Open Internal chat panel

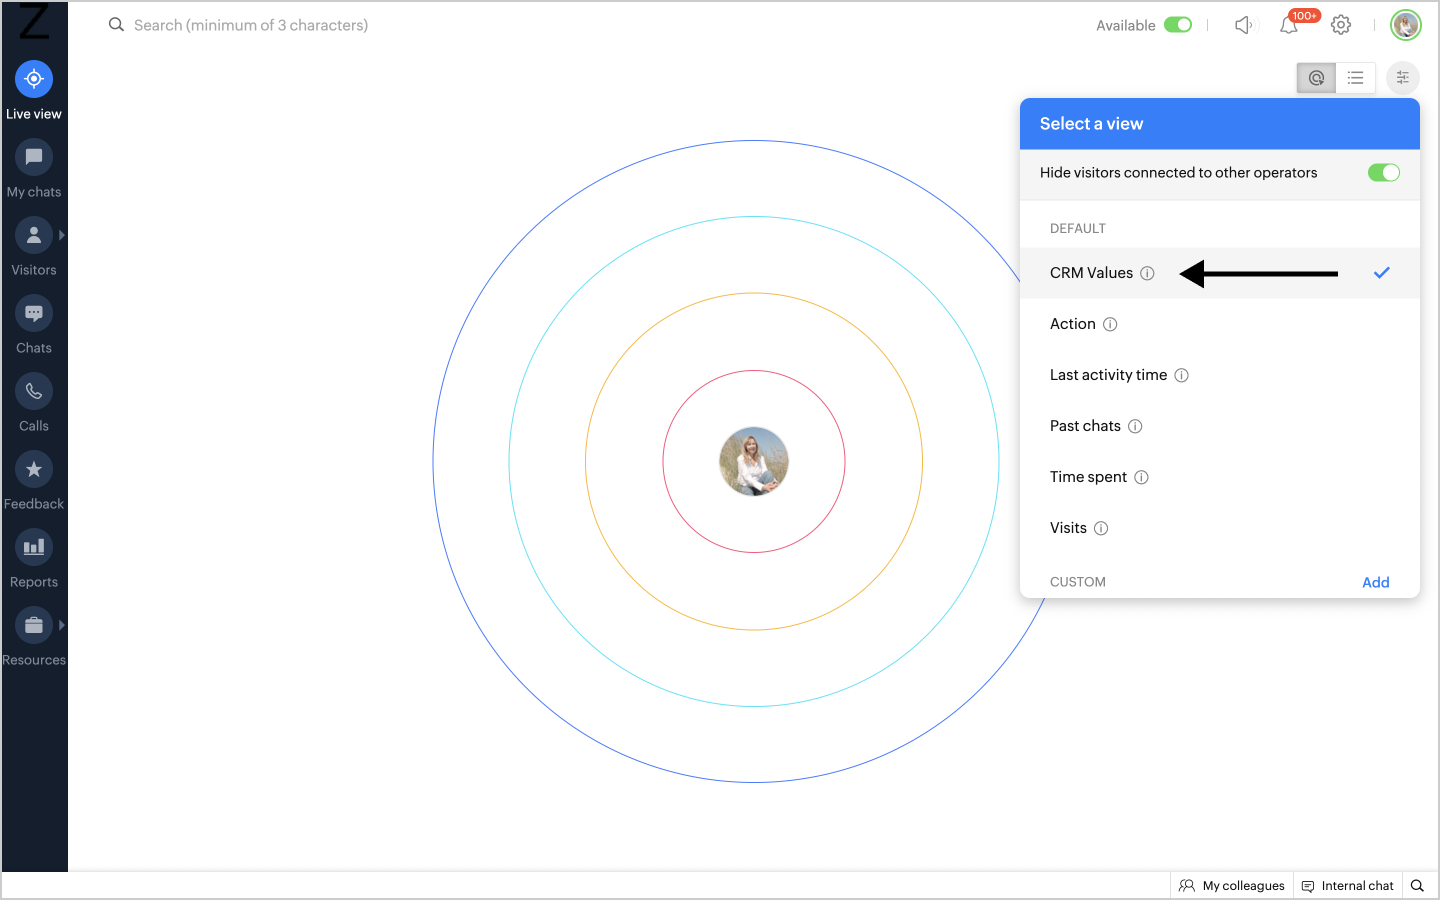click(x=1348, y=886)
